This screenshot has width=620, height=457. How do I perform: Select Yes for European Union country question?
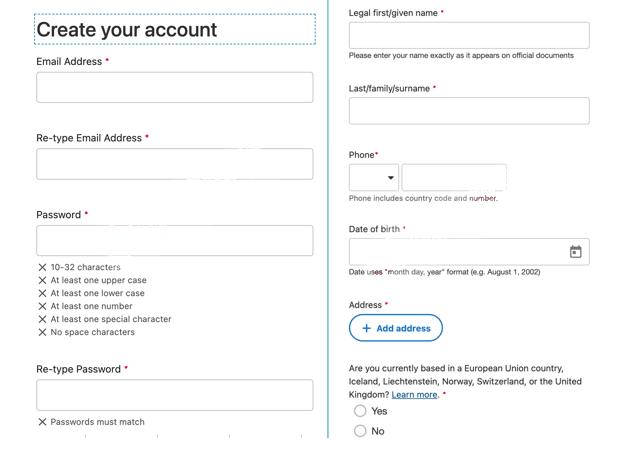360,411
